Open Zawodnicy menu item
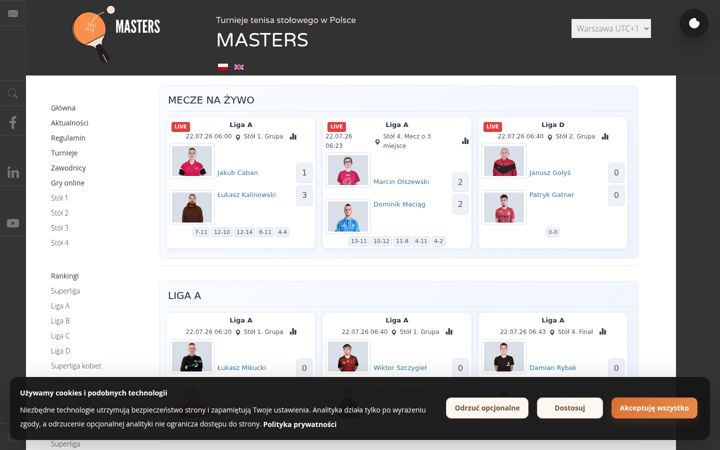Screen dimensions: 720x450 pyautogui.click(x=68, y=168)
